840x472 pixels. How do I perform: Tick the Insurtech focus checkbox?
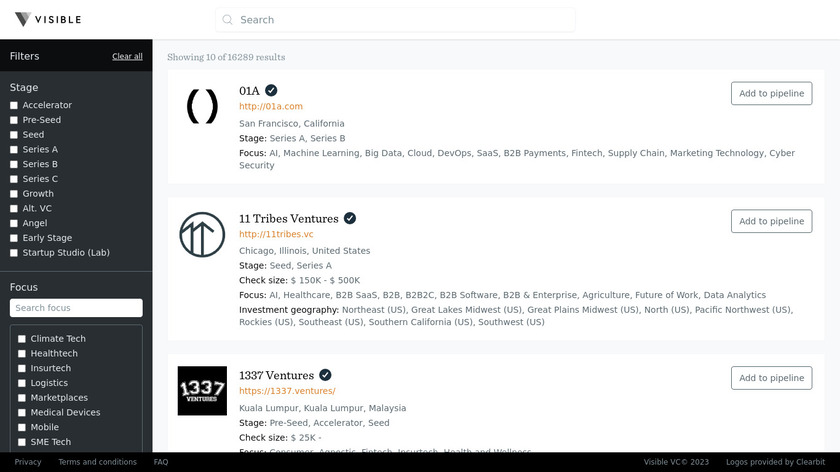point(22,369)
